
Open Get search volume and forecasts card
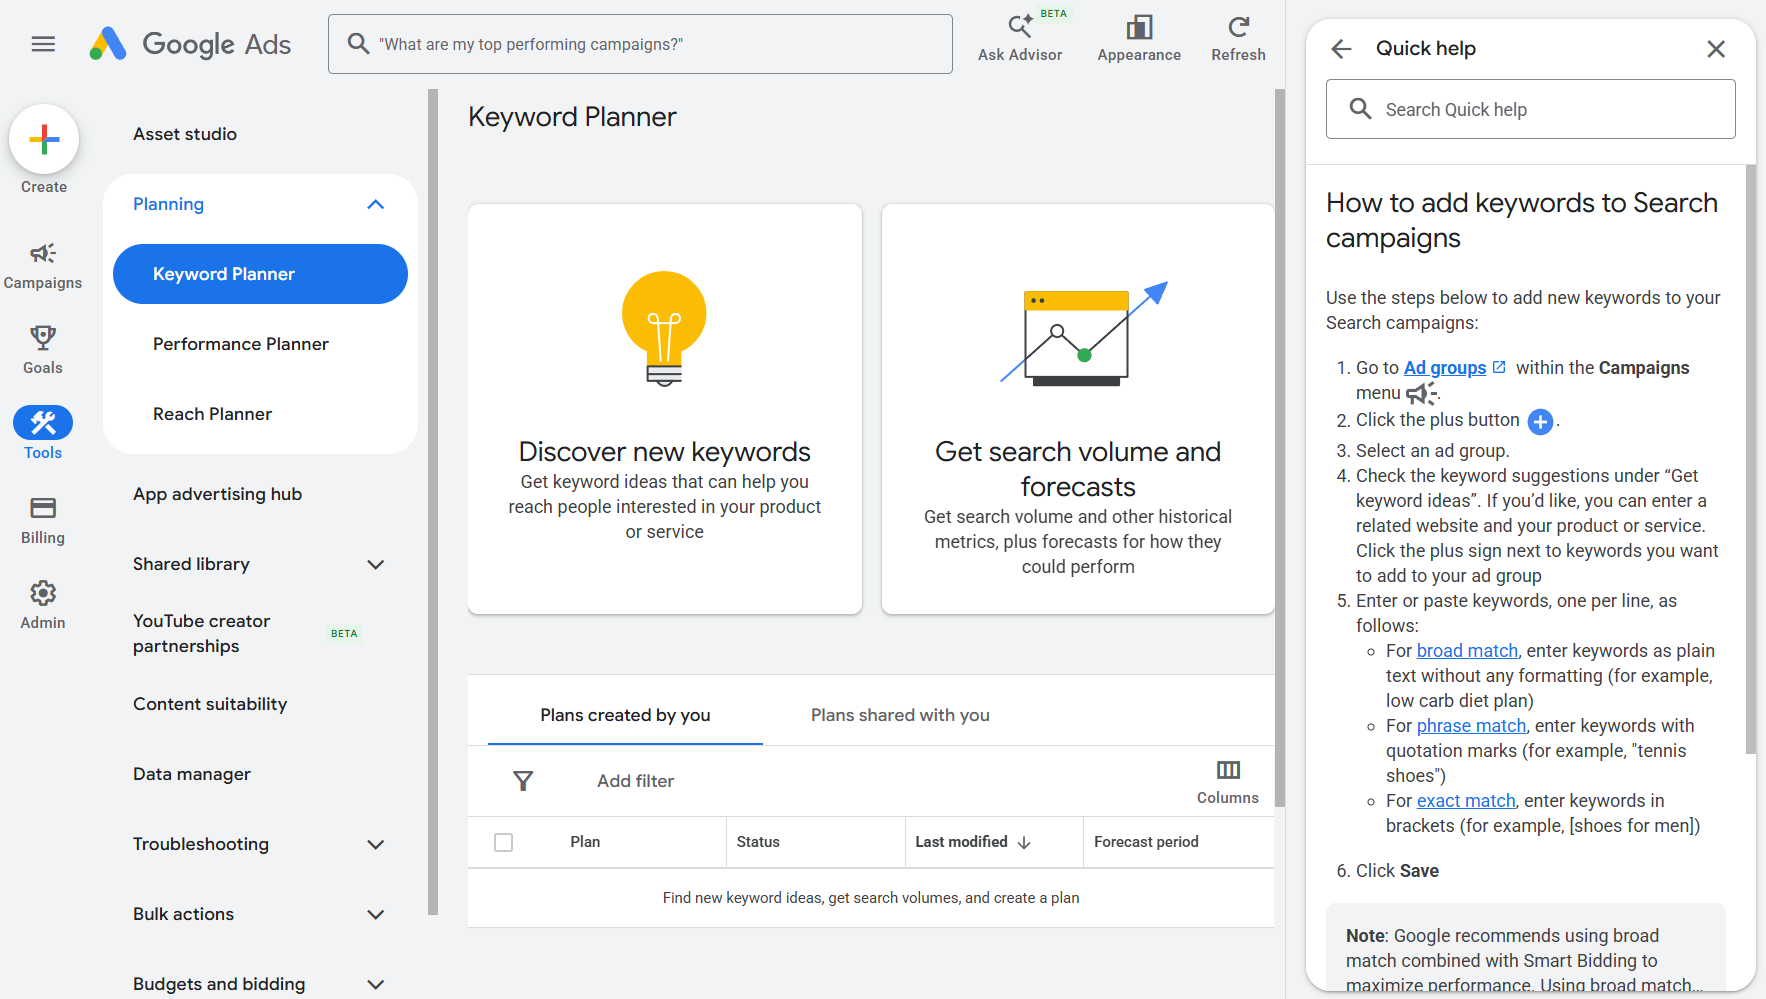point(1078,409)
